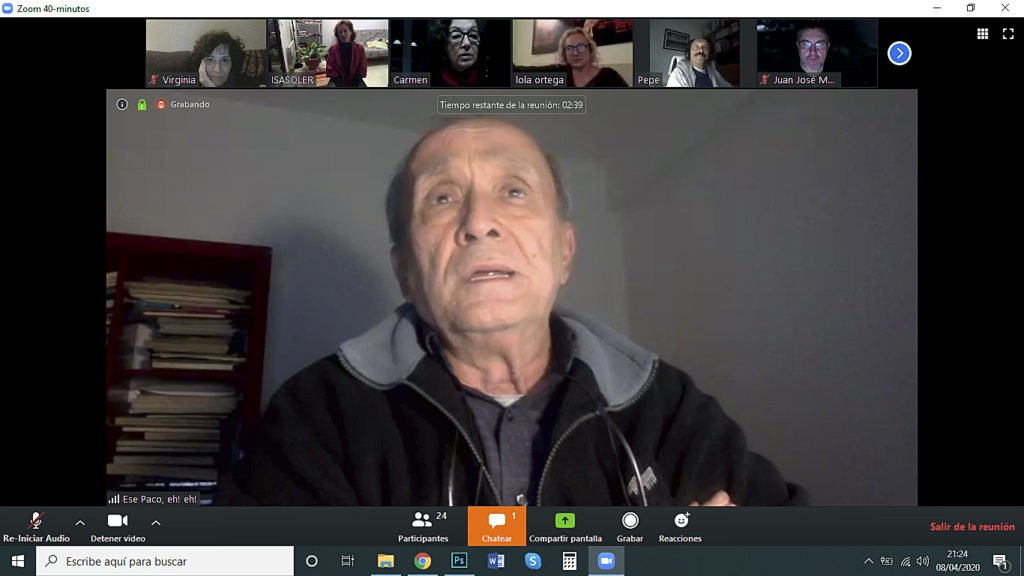Screen dimensions: 1024x576
Task: Open the Chatear chat panel
Action: [x=496, y=525]
